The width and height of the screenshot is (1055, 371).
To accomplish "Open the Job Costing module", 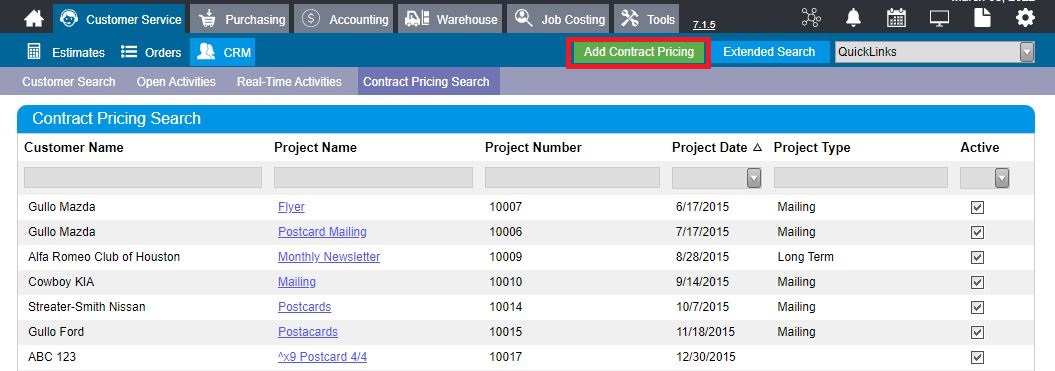I will click(558, 19).
